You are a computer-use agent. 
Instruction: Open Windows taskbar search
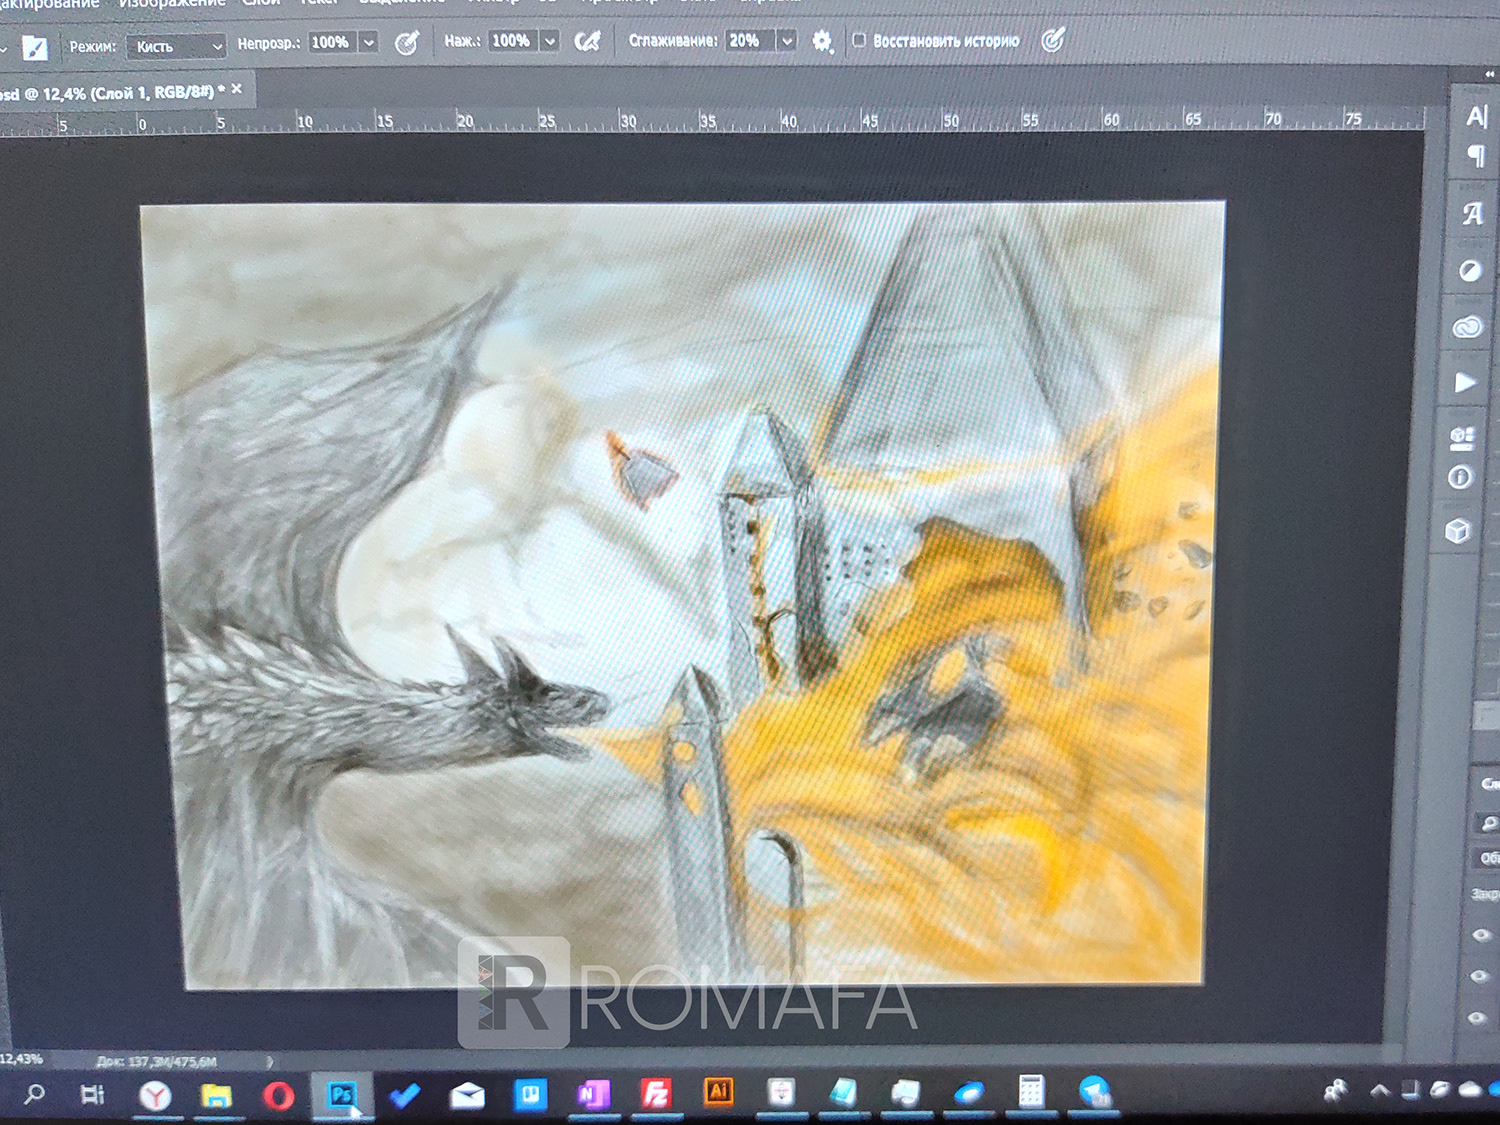[34, 1095]
